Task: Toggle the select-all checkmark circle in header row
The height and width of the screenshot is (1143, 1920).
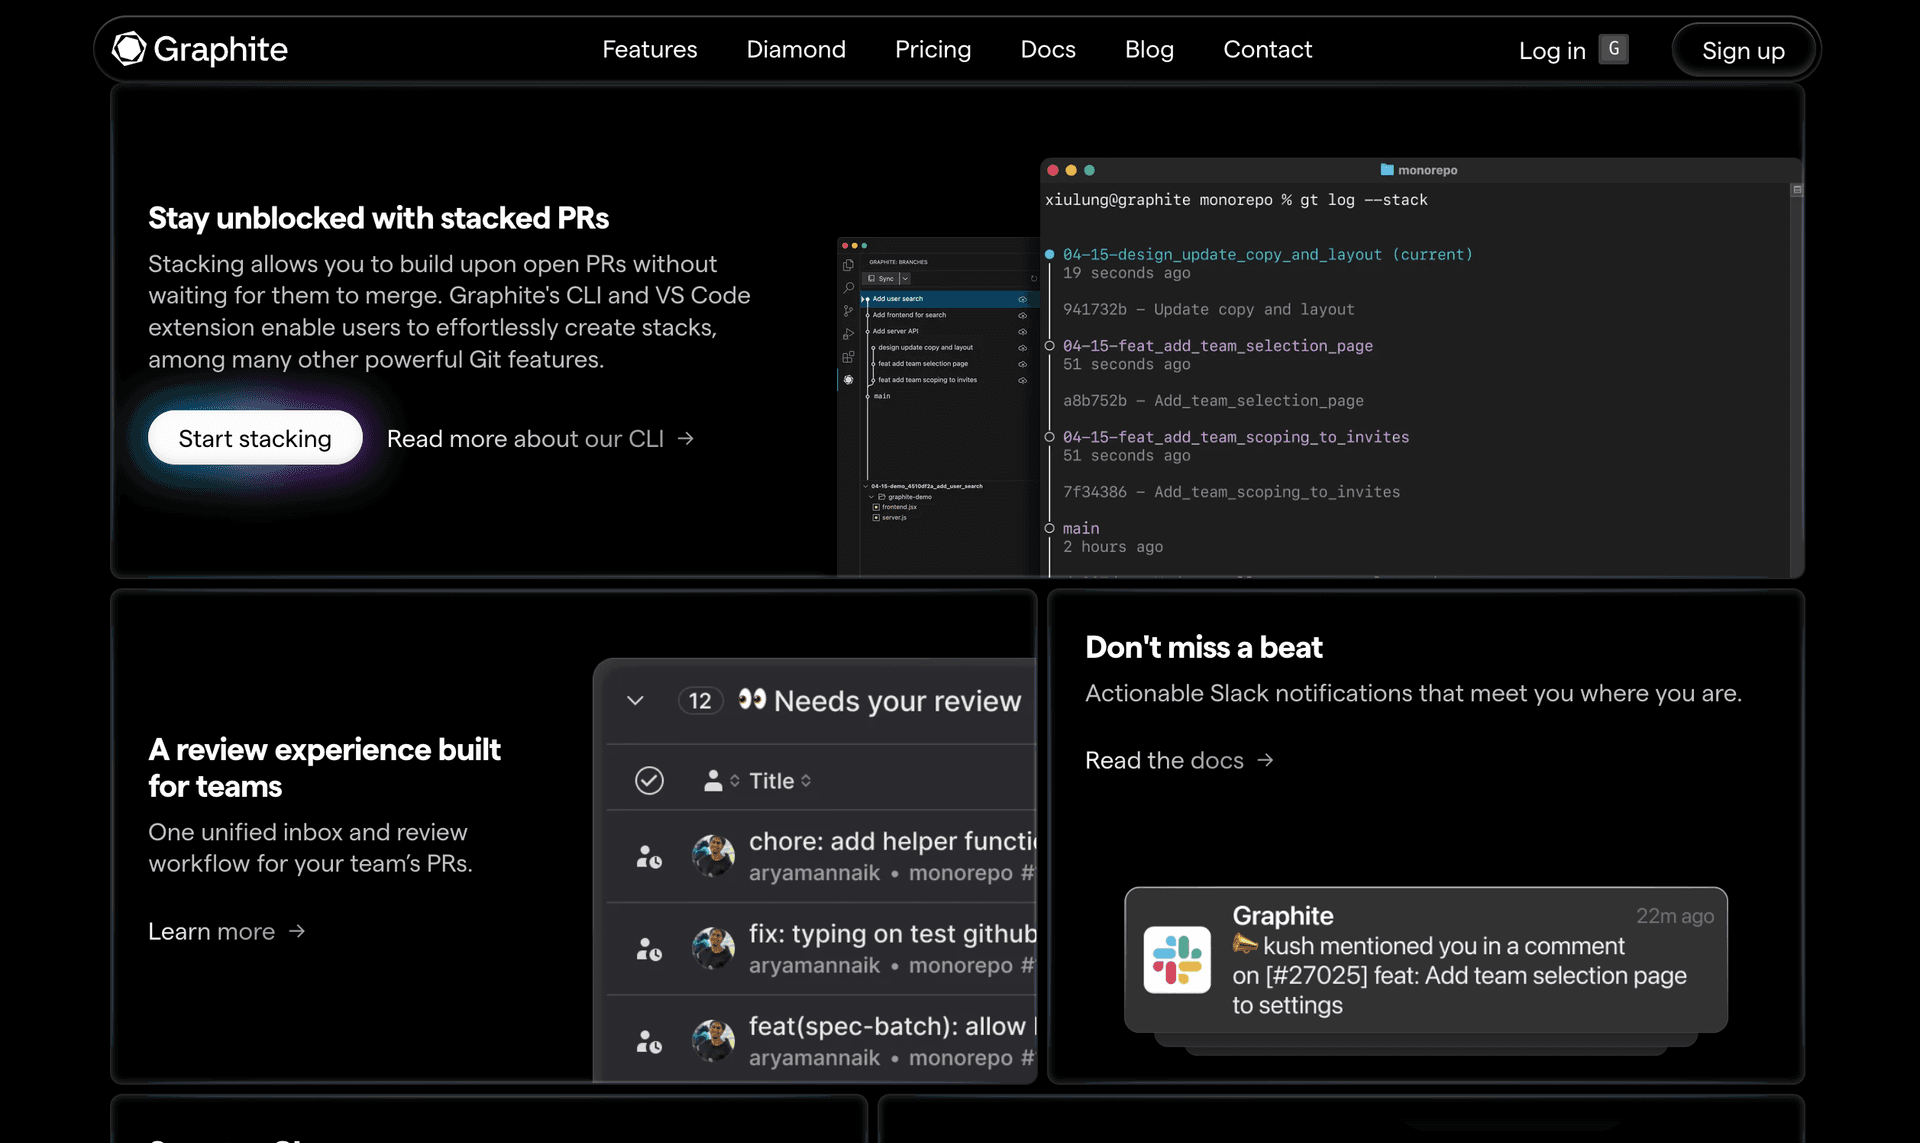Action: pyautogui.click(x=649, y=780)
